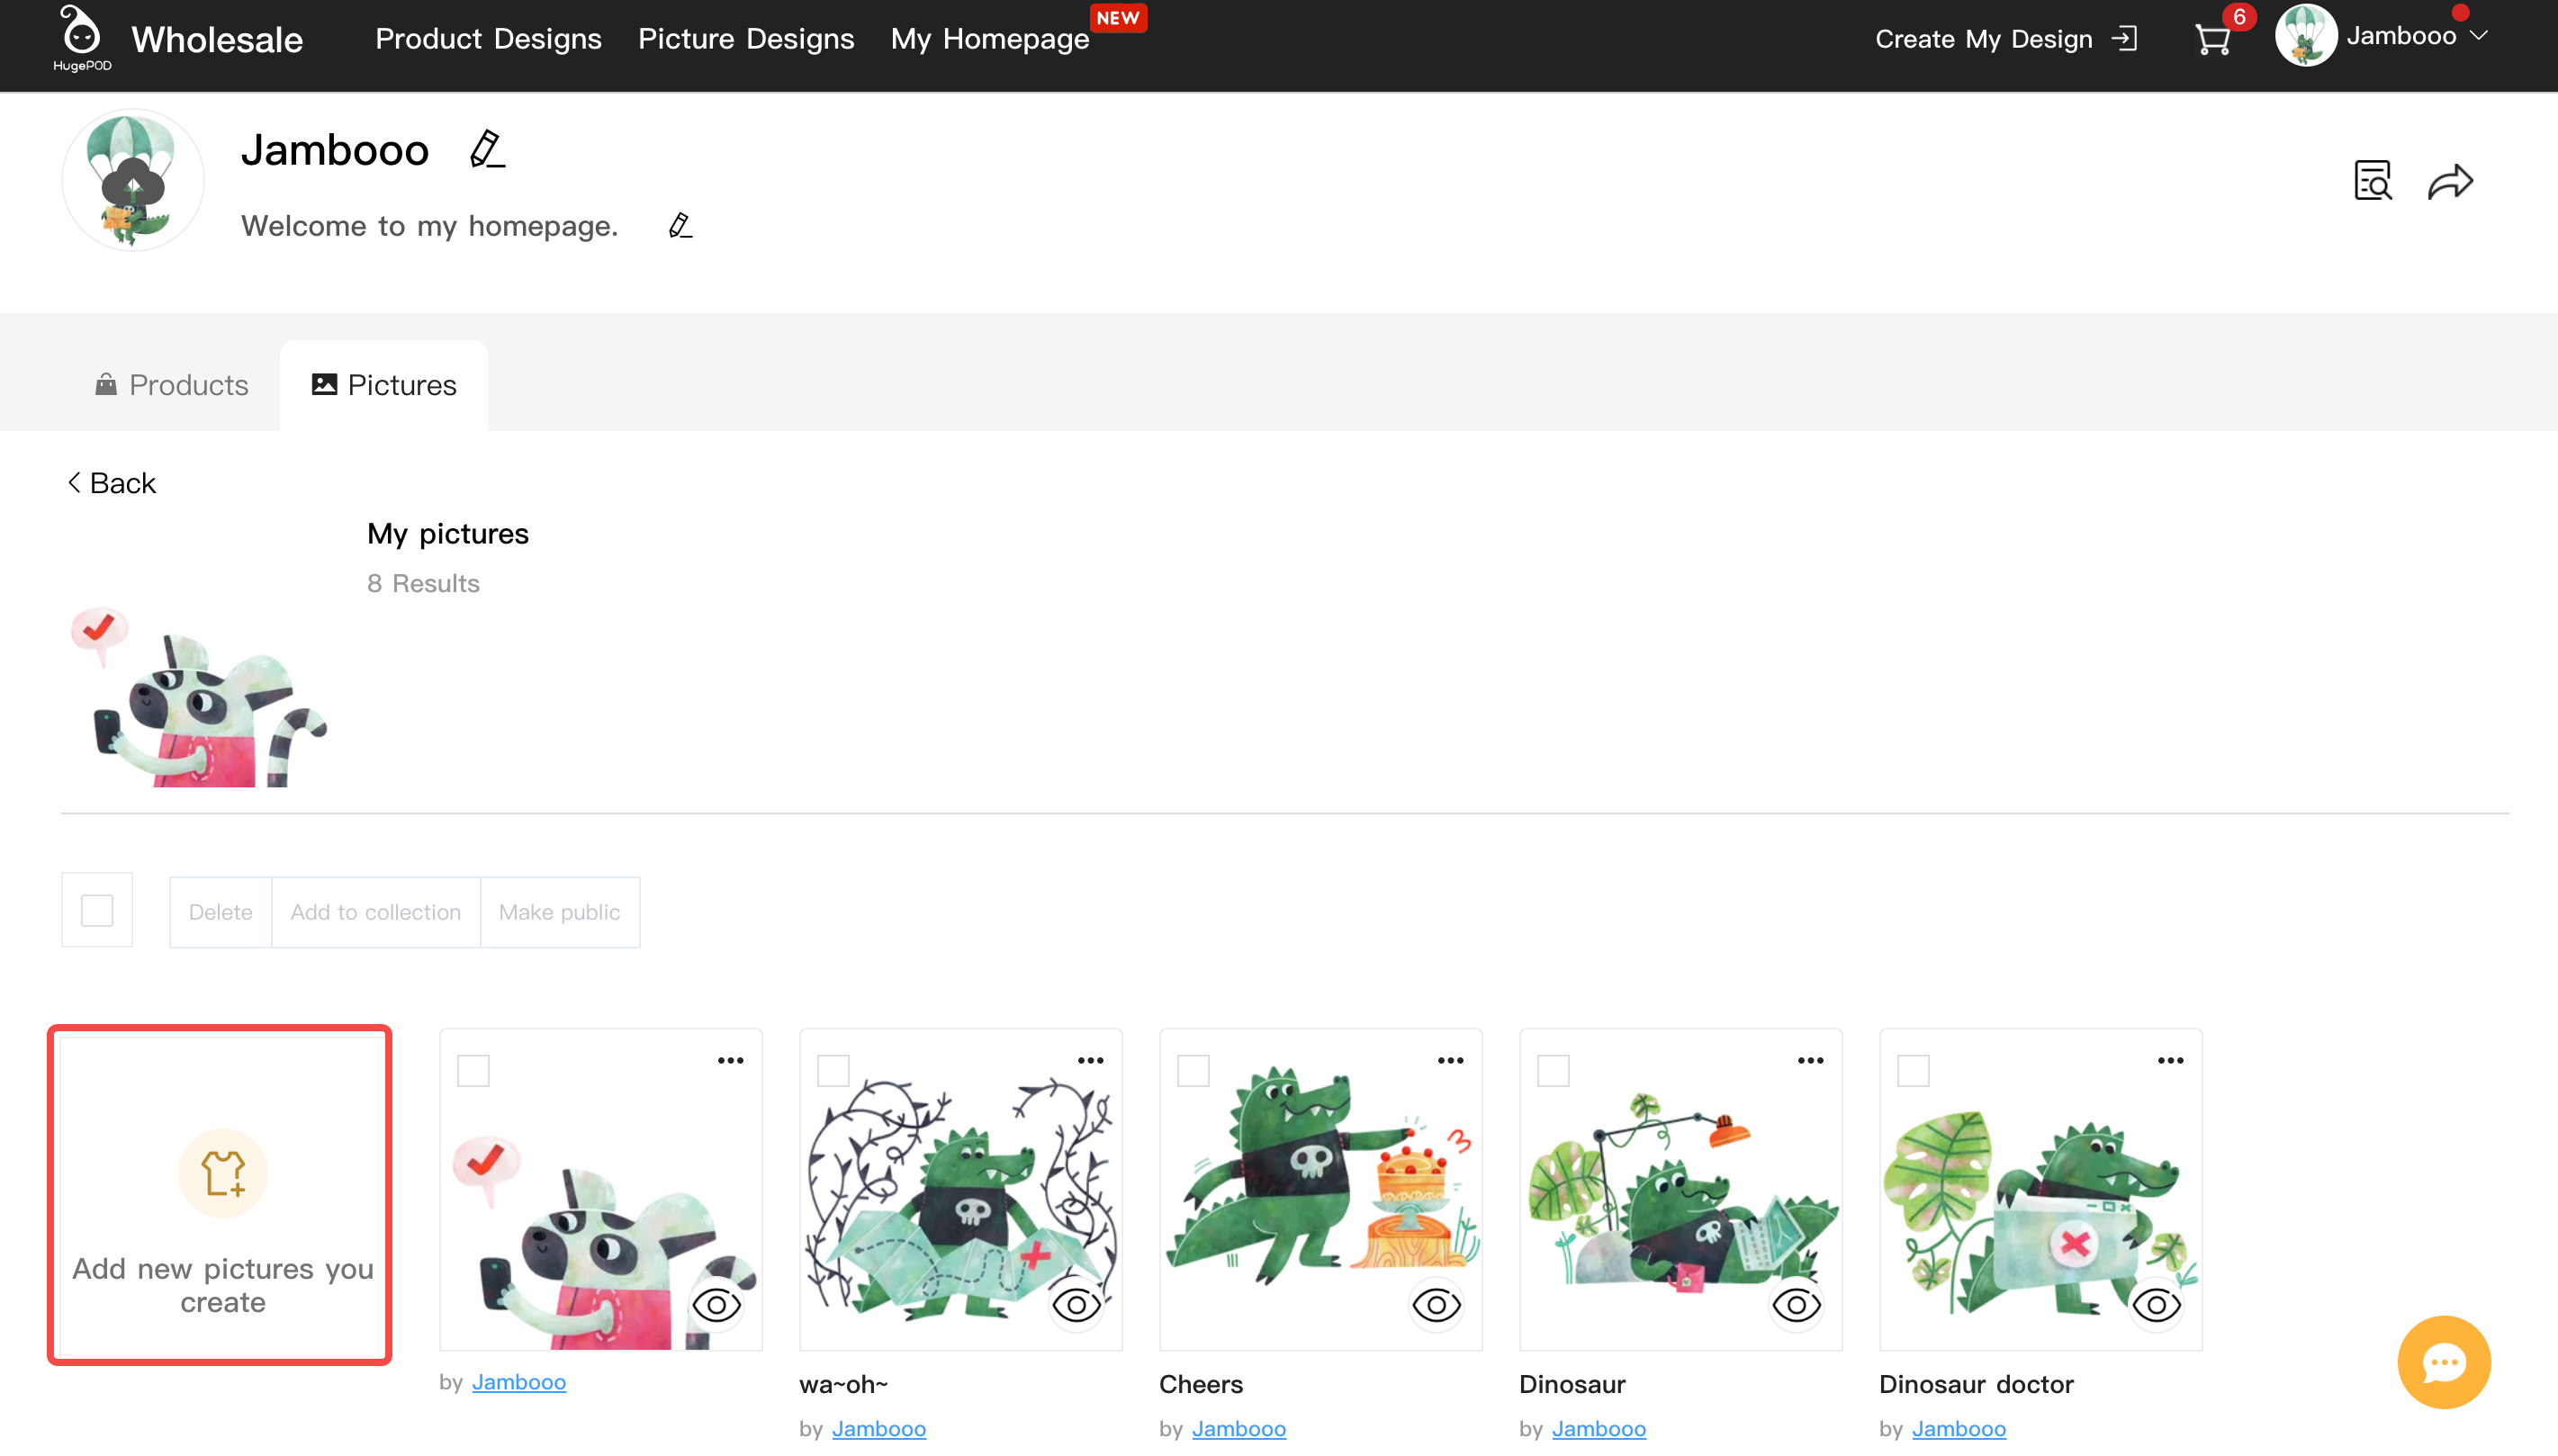Click the Back navigation link

pyautogui.click(x=109, y=483)
